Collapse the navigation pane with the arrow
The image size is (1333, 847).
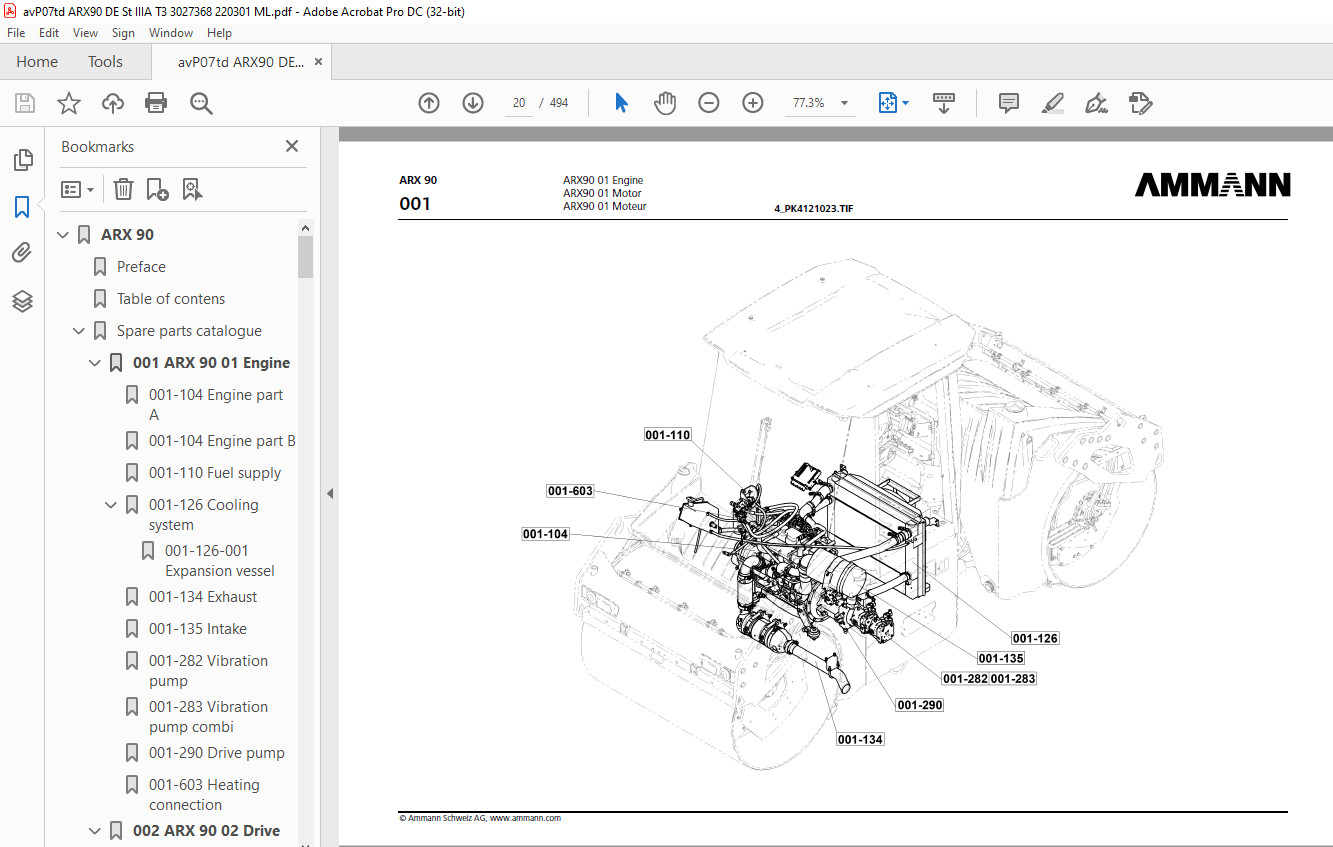pyautogui.click(x=330, y=493)
